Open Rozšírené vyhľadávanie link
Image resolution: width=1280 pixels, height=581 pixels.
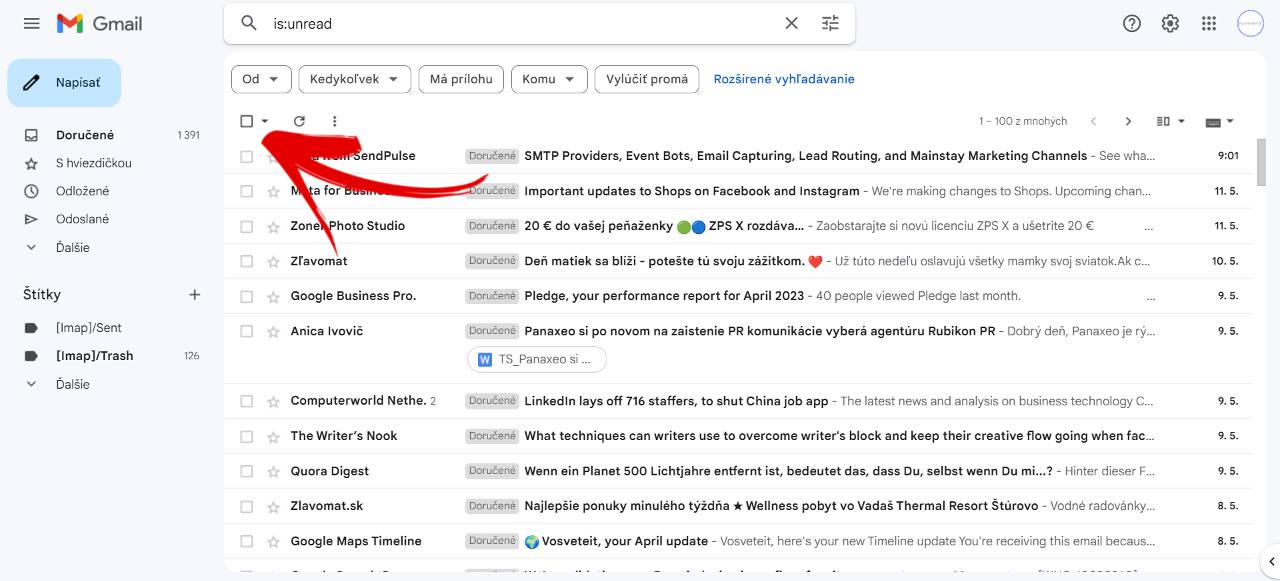point(784,79)
